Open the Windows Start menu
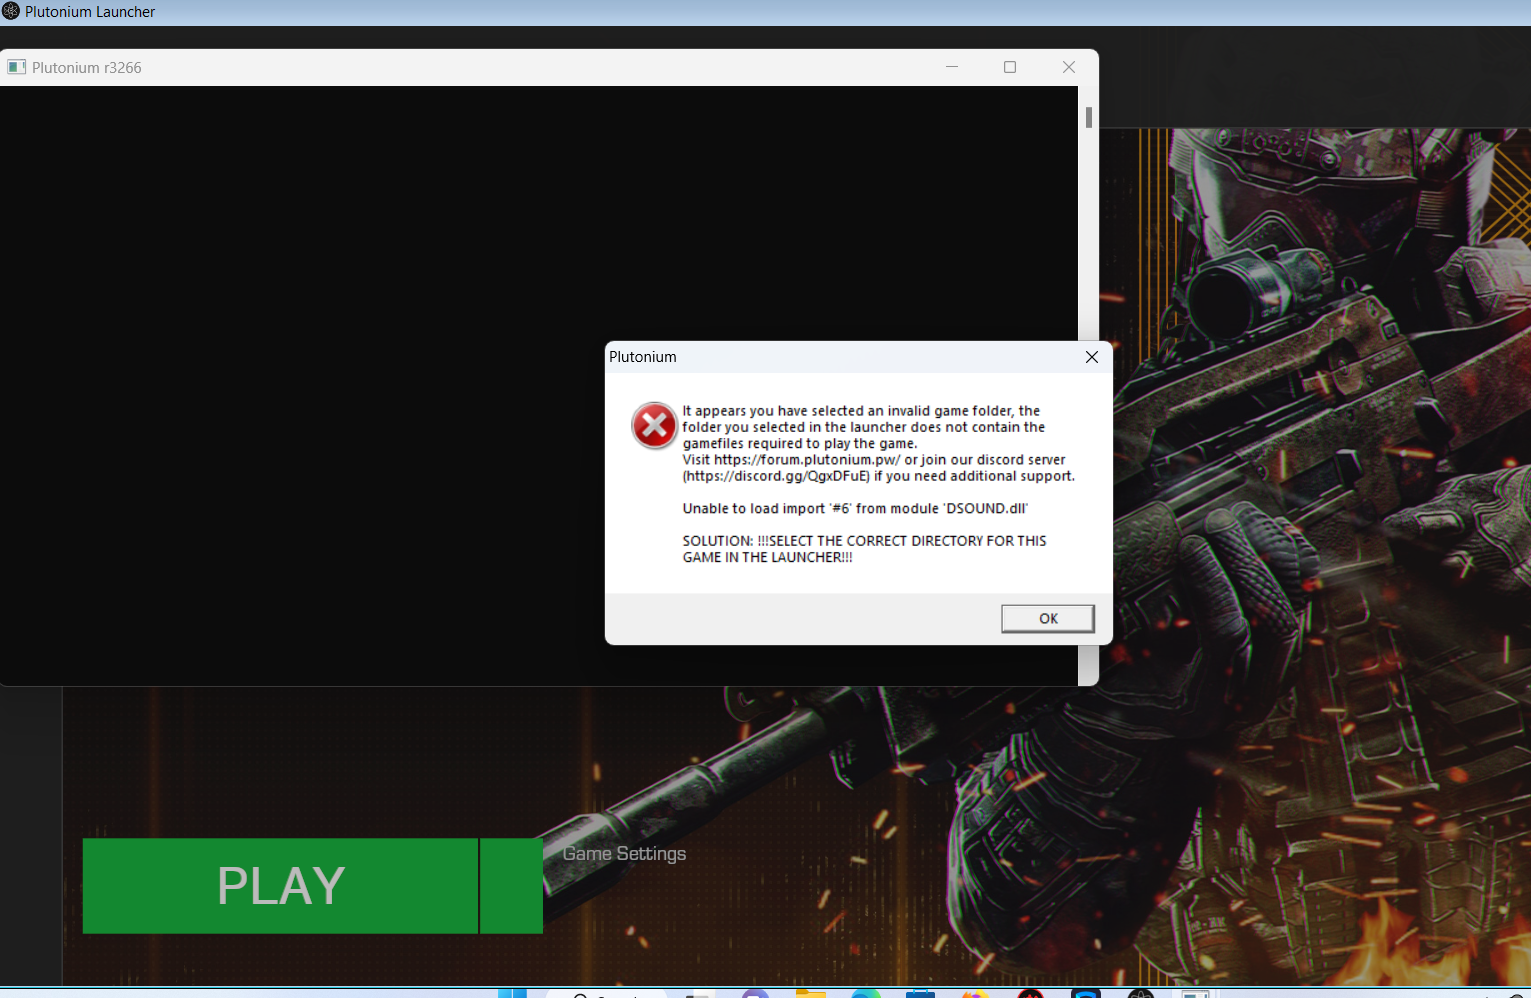 click(512, 993)
